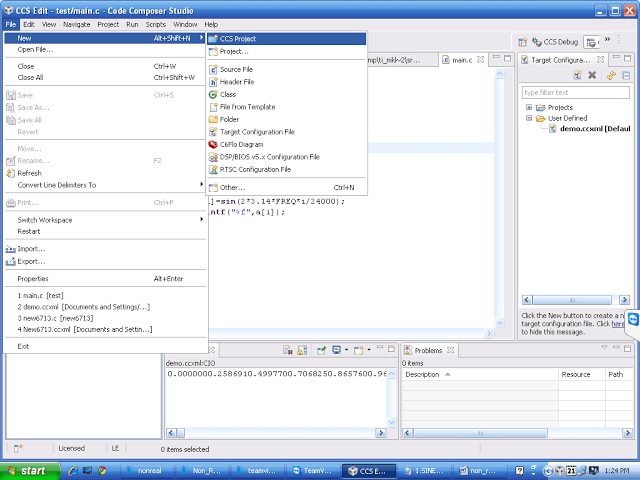Click the Target Configuration File icon
640x480 pixels.
(x=213, y=132)
